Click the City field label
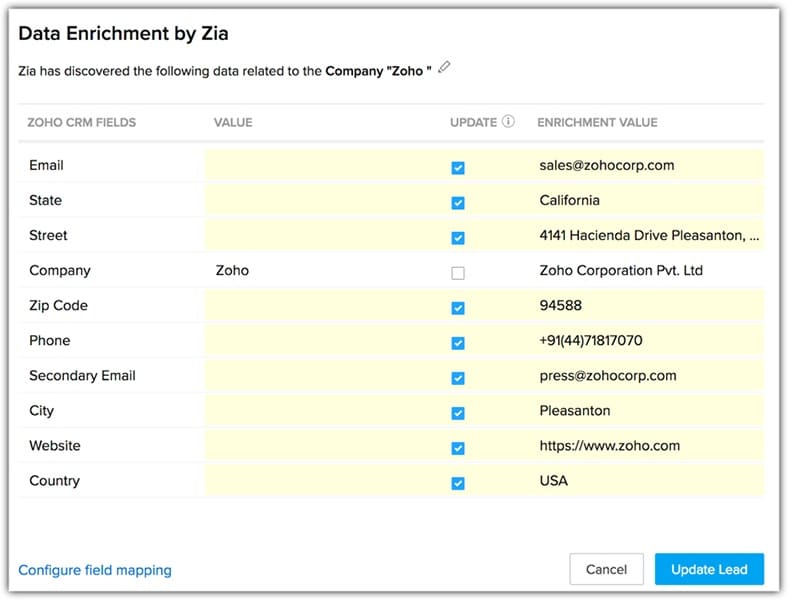This screenshot has width=788, height=600. coord(41,411)
